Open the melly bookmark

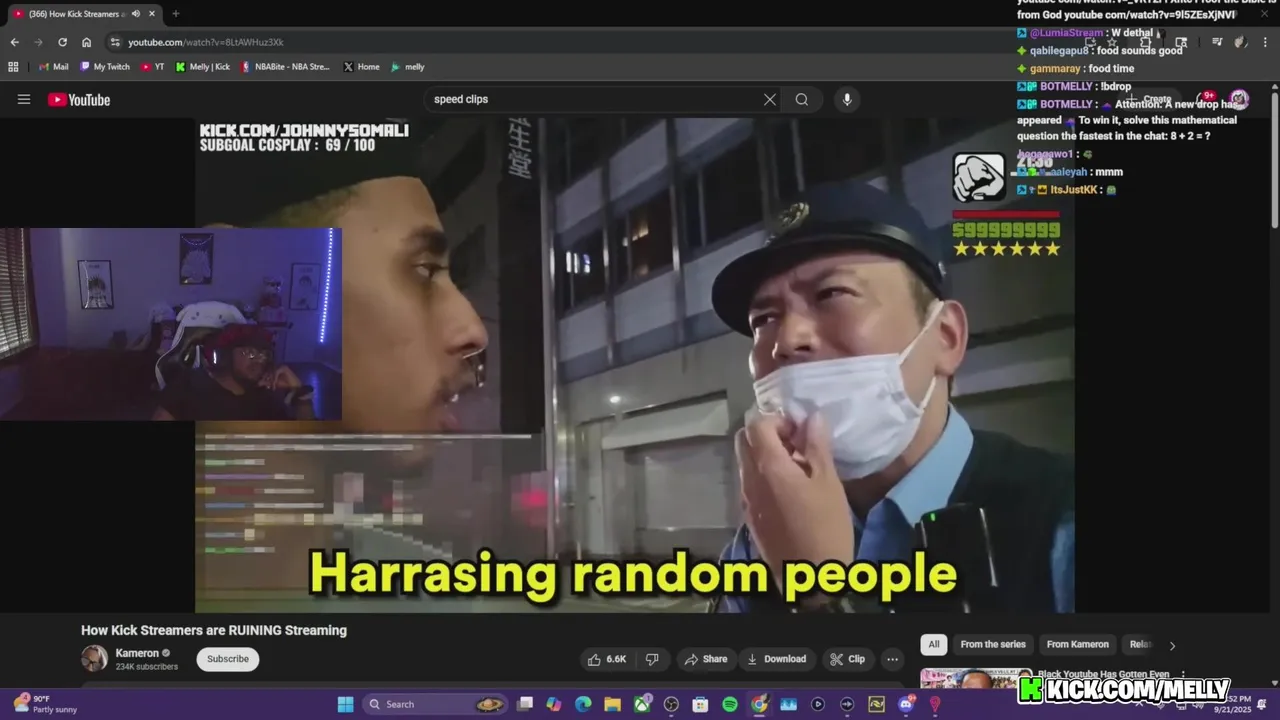click(x=407, y=67)
